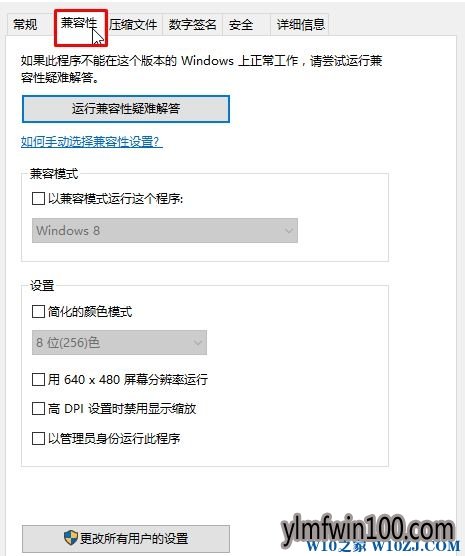Enable the 以兼容模式运行这个程序 checkbox
Viewport: 465px width, 556px height.
point(38,199)
